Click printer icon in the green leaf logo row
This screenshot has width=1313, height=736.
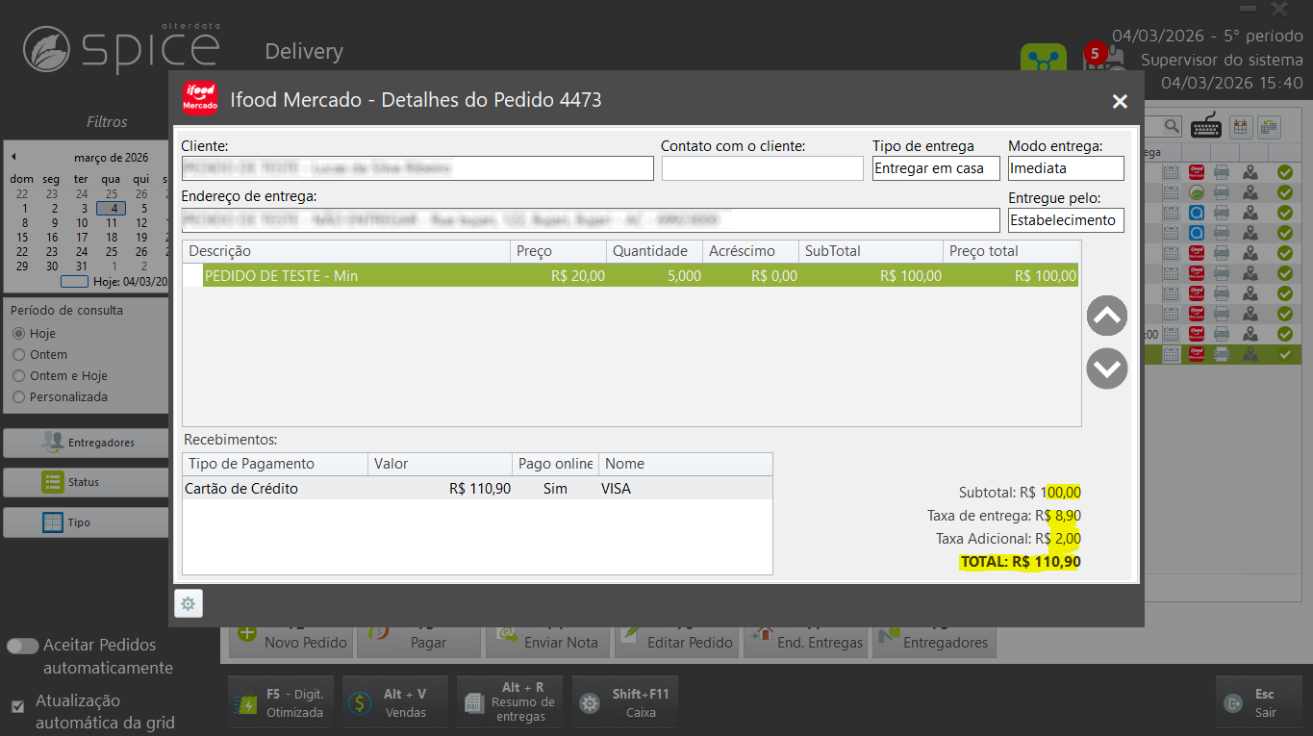[x=1222, y=193]
